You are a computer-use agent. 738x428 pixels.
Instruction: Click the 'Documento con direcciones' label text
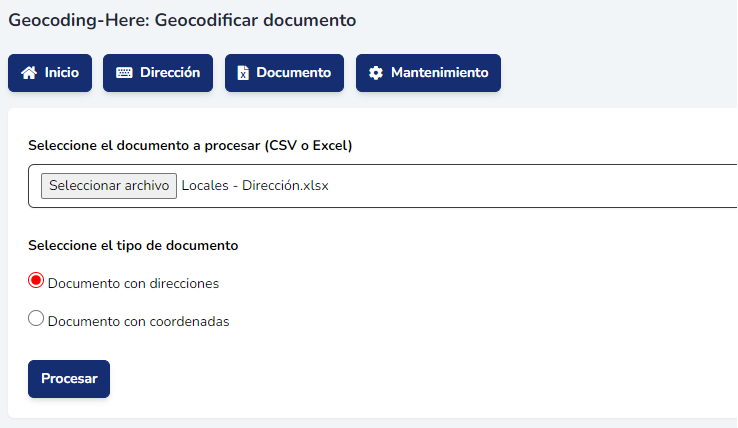pyautogui.click(x=133, y=283)
